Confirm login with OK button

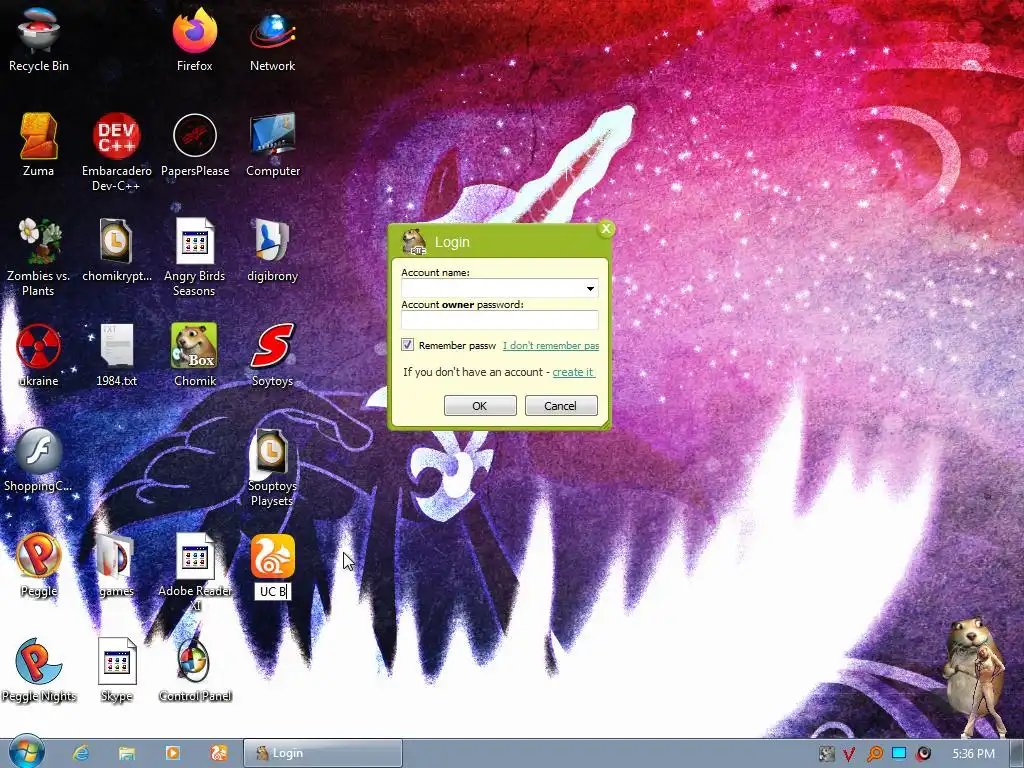coord(480,406)
